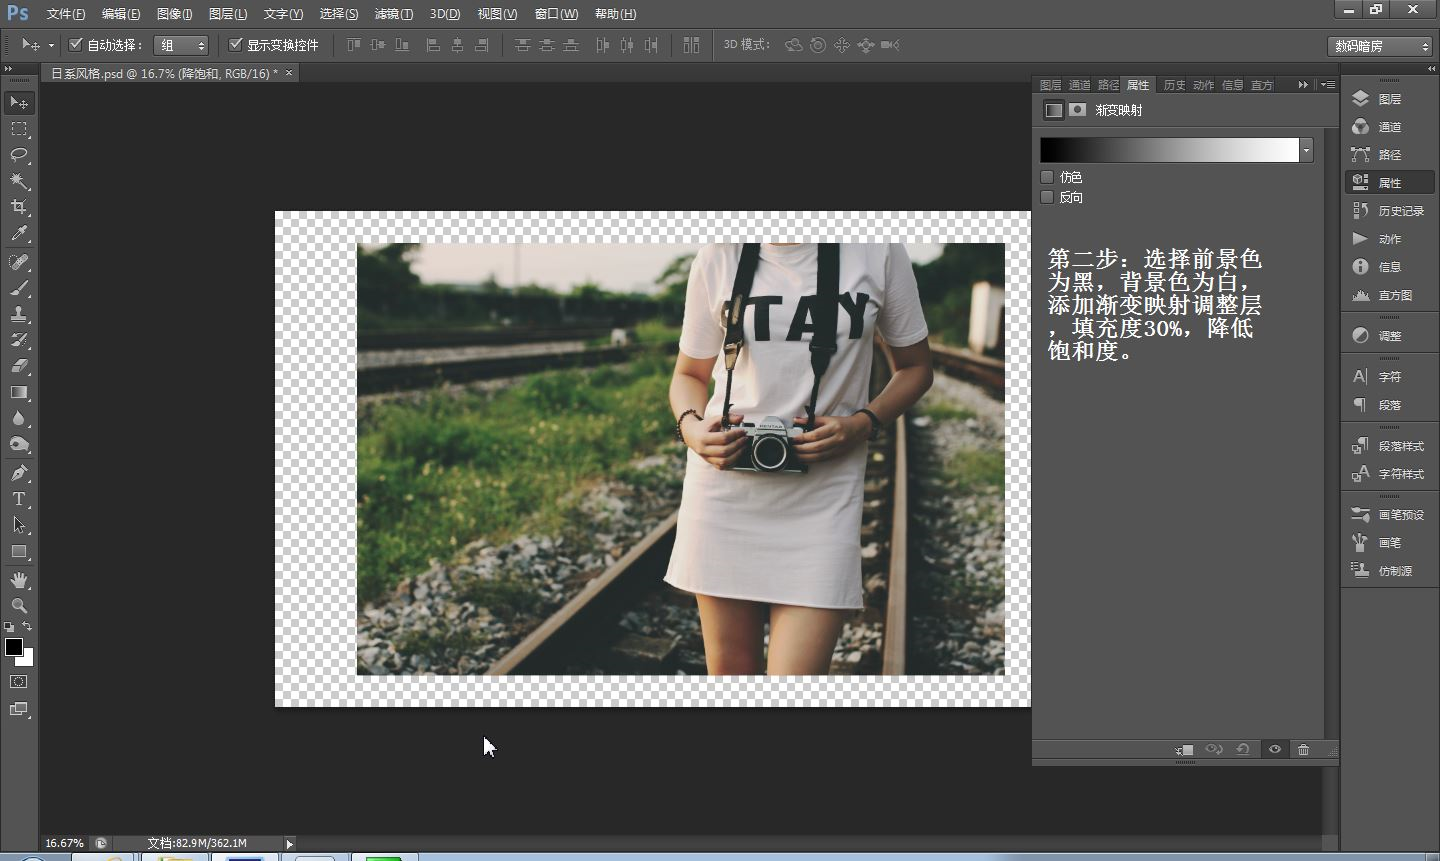Viewport: 1440px width, 861px height.
Task: Open tool preset picker arrow in options bar
Action: point(51,45)
